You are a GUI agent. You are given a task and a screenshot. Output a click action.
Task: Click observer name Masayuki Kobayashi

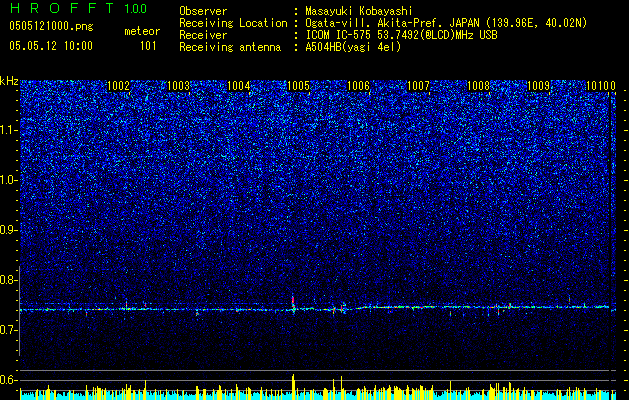pos(359,11)
